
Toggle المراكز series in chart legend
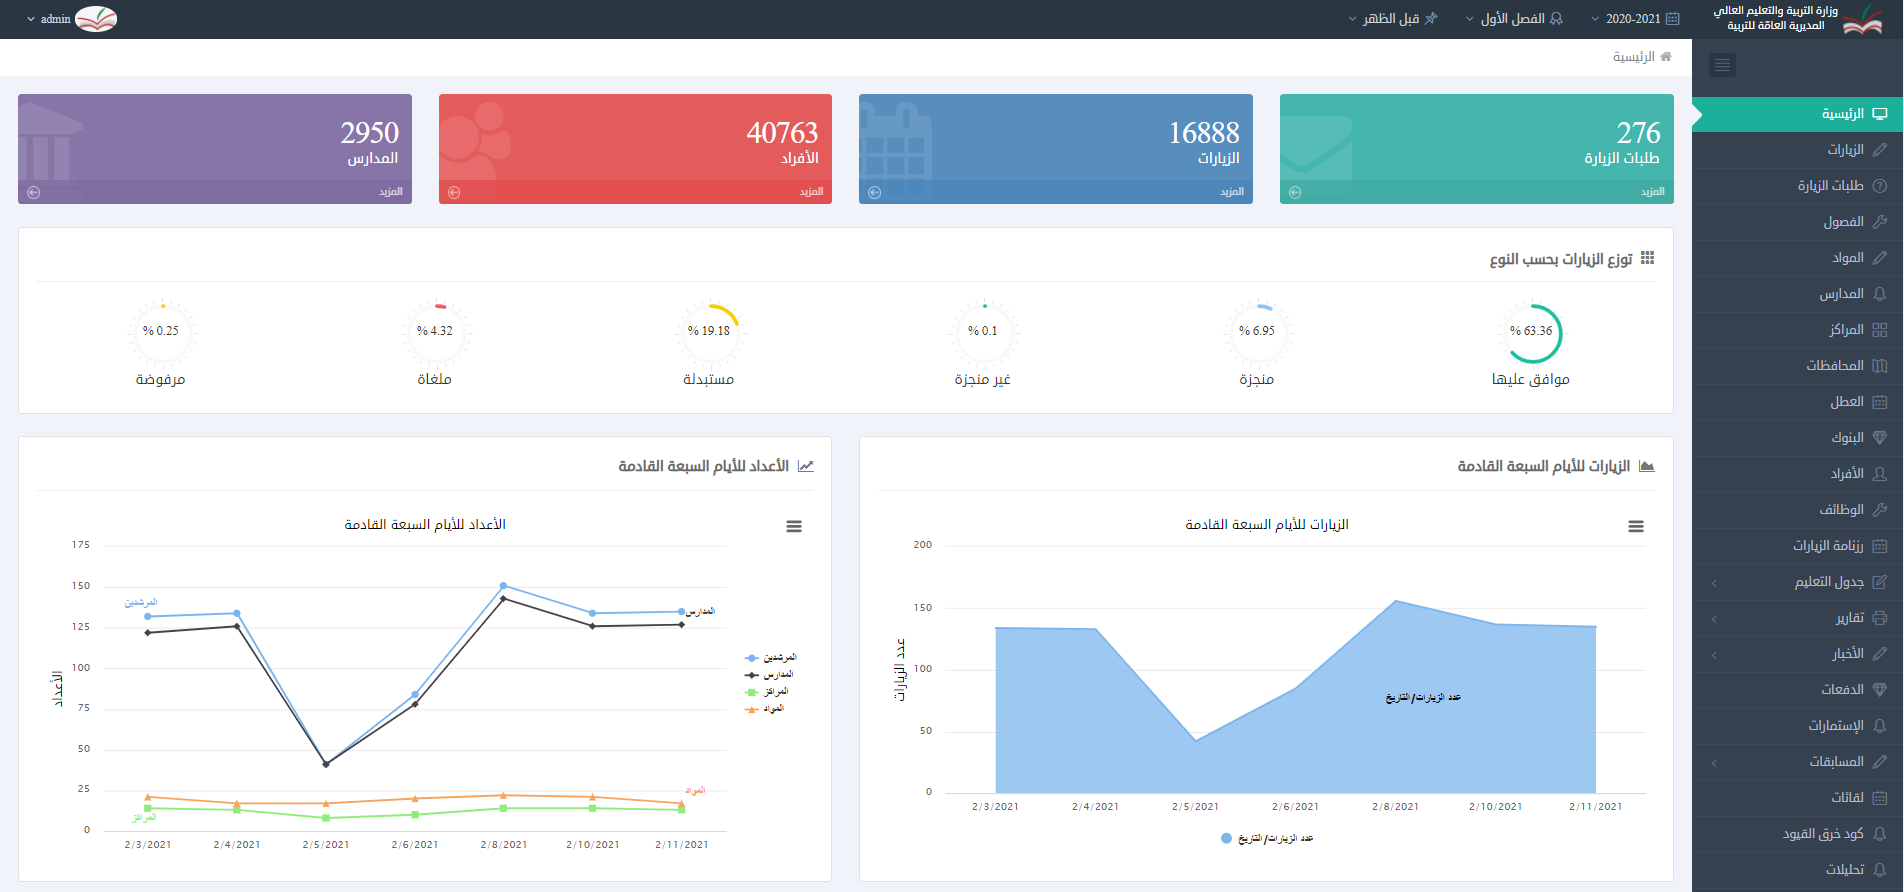coord(767,692)
